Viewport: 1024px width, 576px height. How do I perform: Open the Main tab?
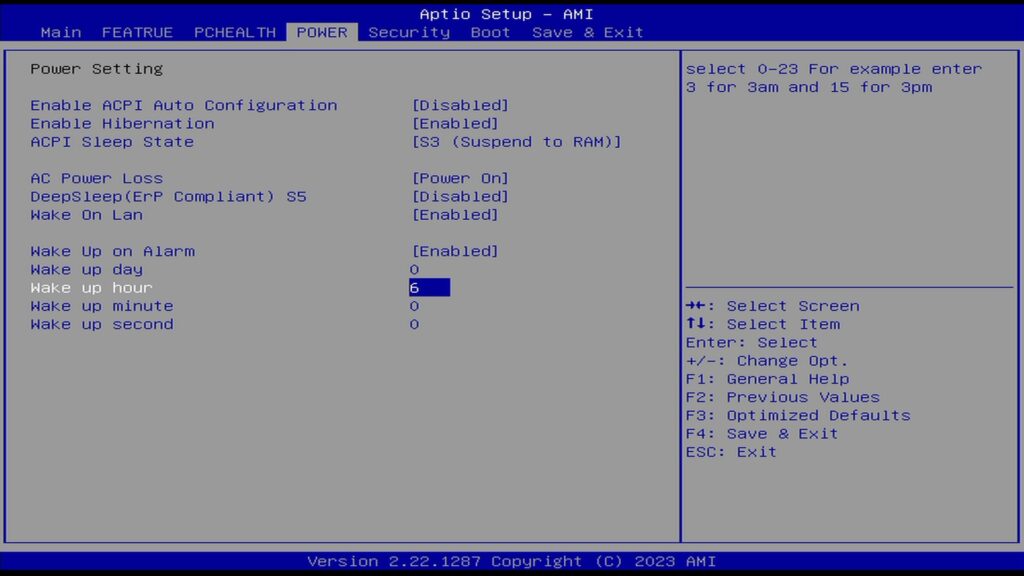61,32
